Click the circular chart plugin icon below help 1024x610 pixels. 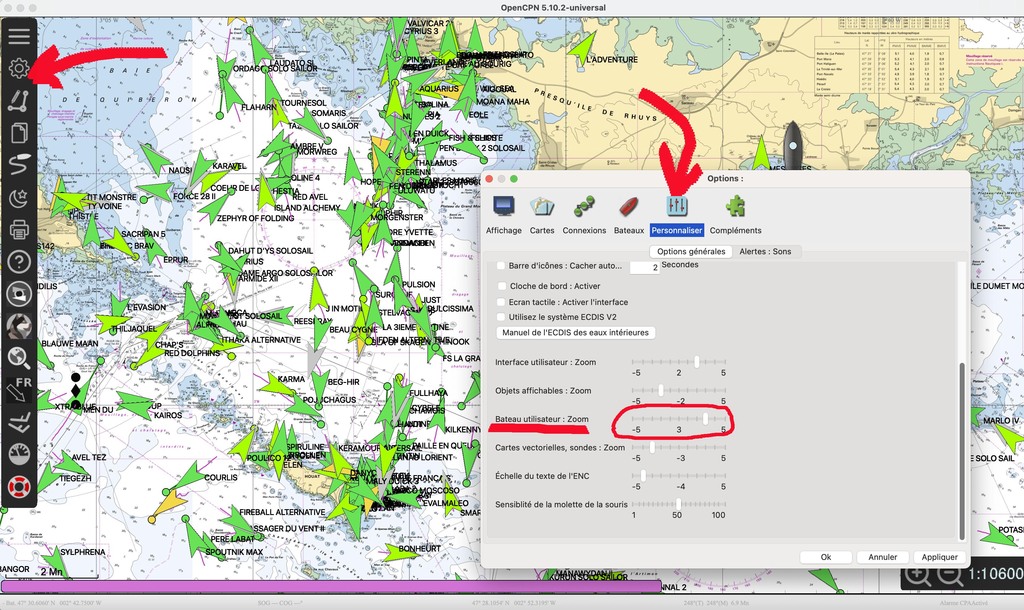coord(19,294)
